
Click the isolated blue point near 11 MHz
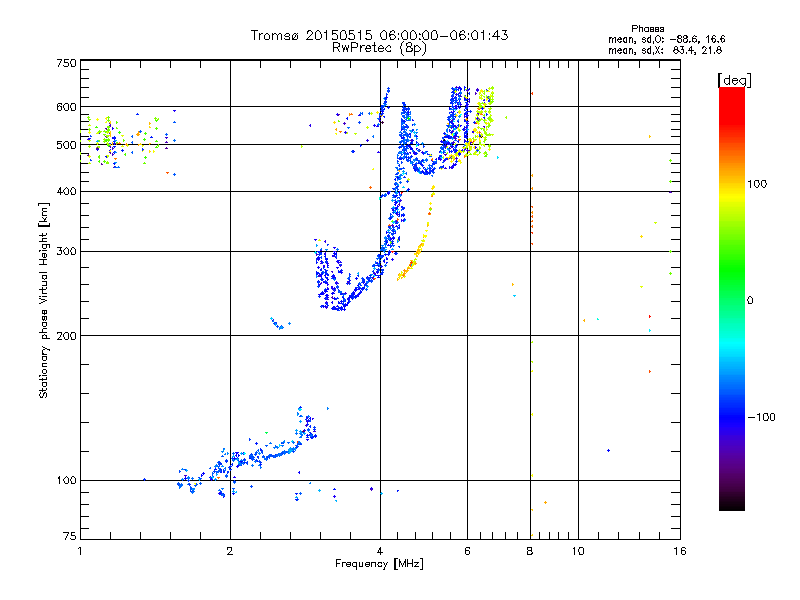pos(608,451)
